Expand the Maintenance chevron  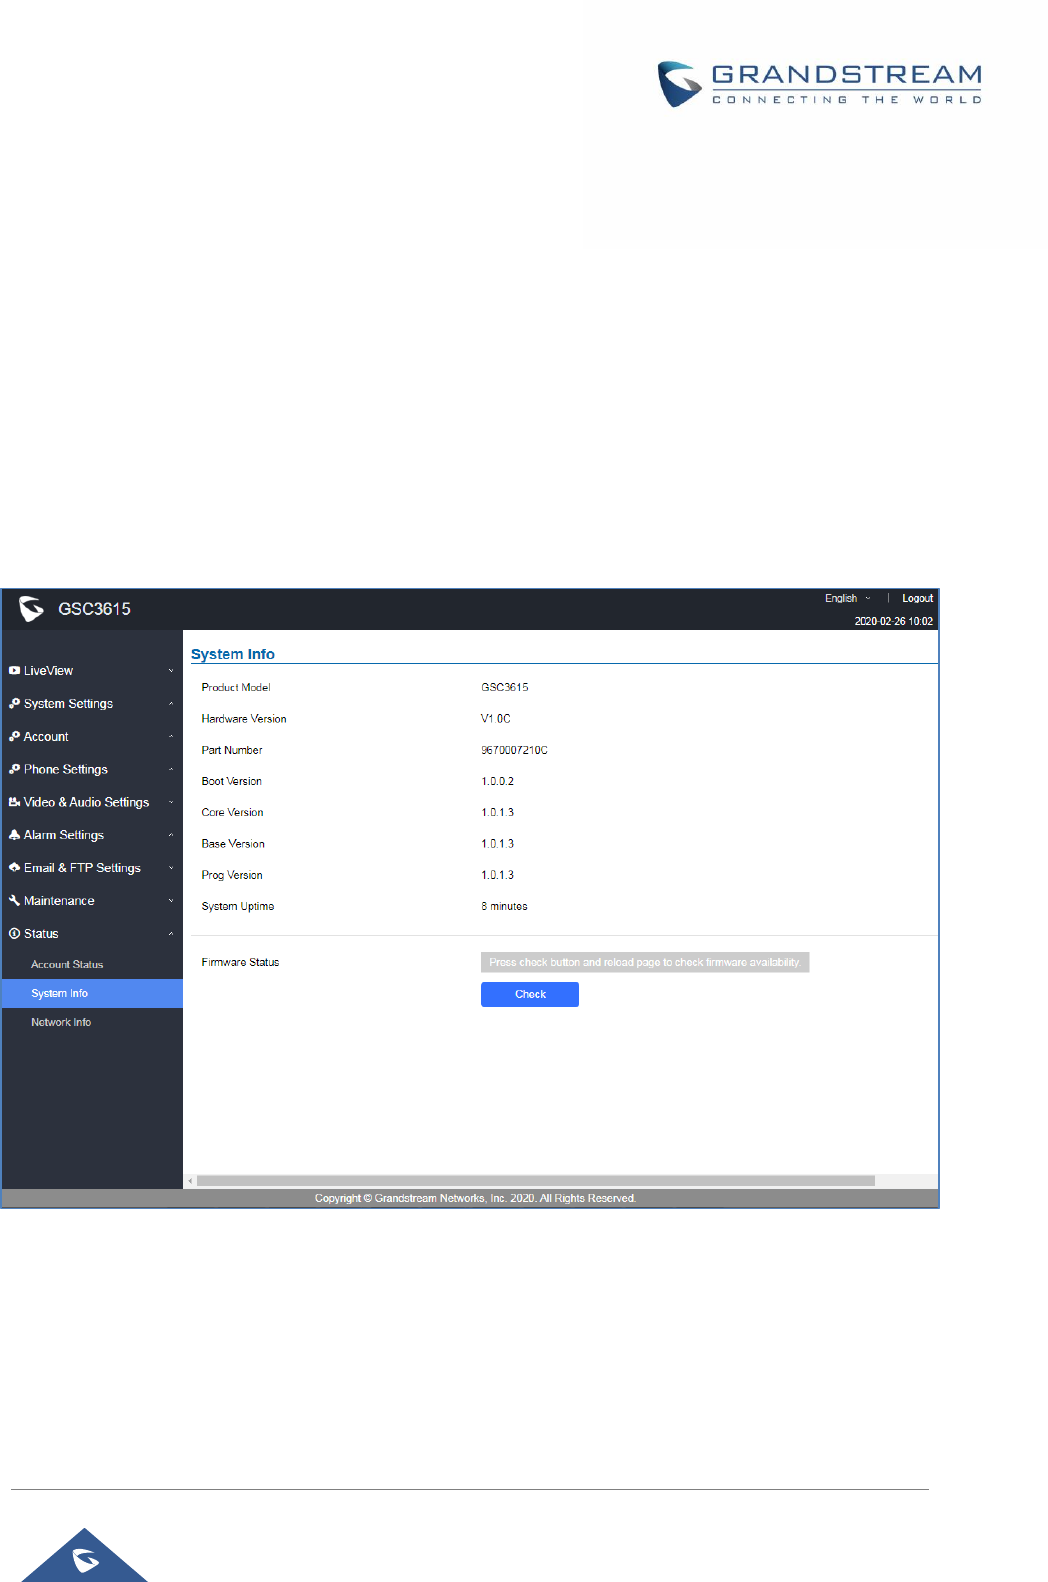[171, 901]
